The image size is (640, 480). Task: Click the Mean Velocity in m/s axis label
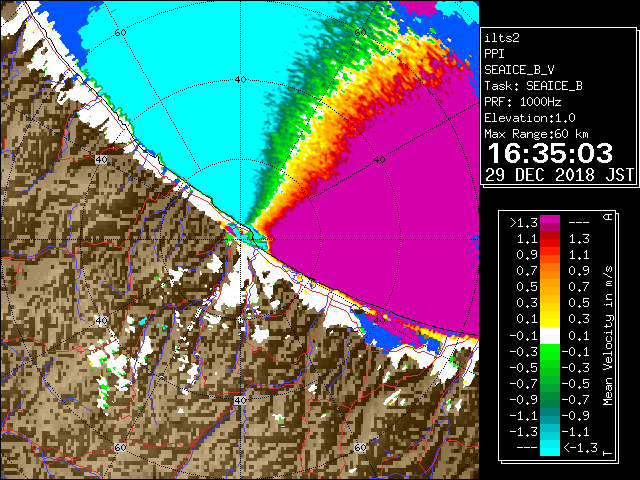click(608, 335)
